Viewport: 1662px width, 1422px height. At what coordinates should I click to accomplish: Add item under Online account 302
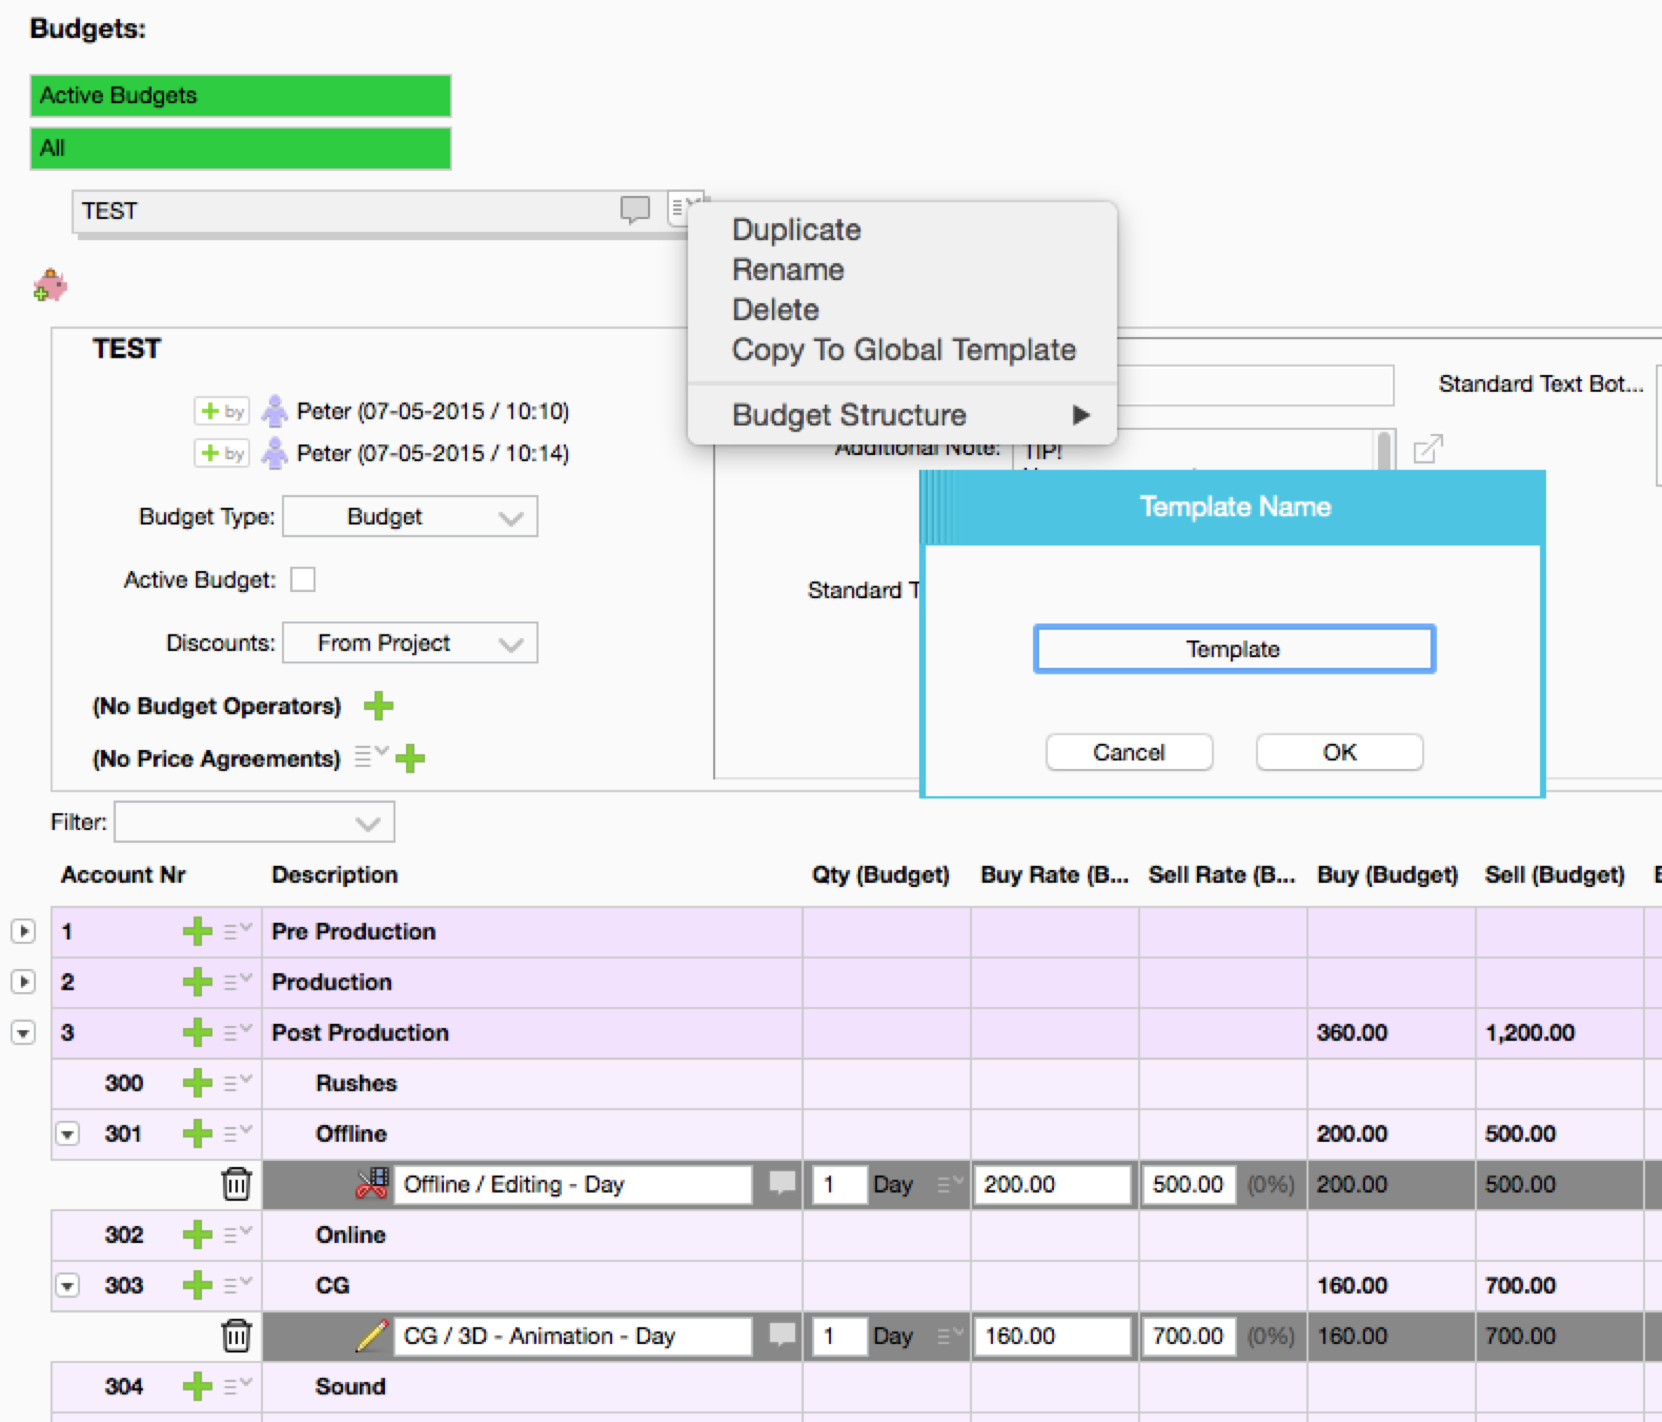tap(197, 1234)
